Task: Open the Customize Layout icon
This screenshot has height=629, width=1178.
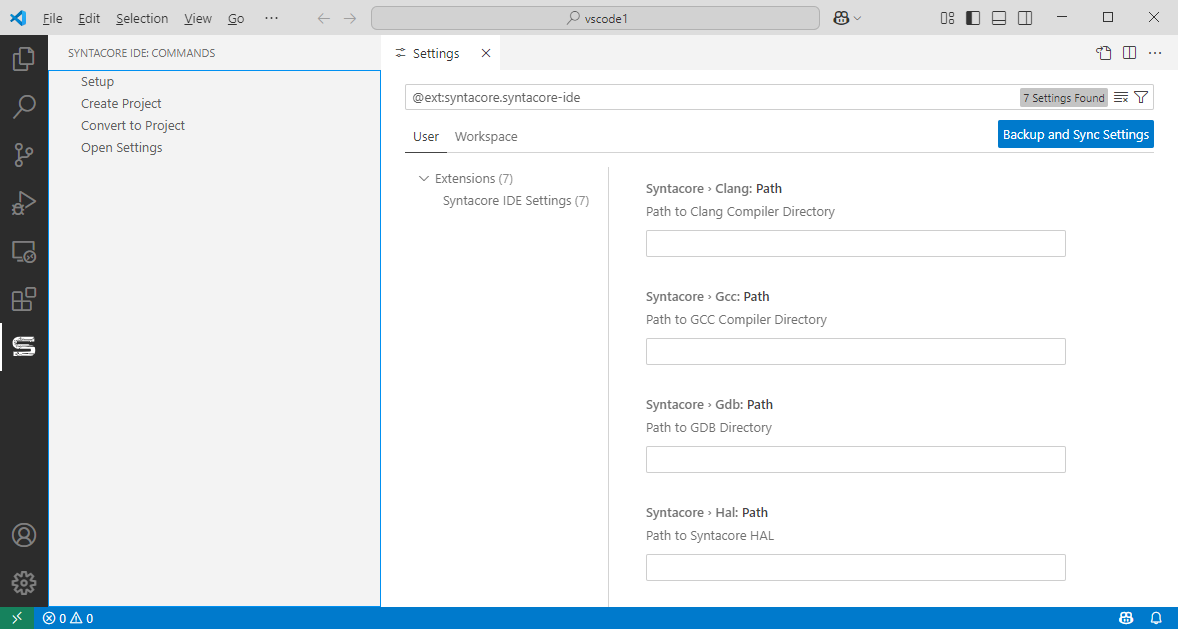Action: pos(947,18)
